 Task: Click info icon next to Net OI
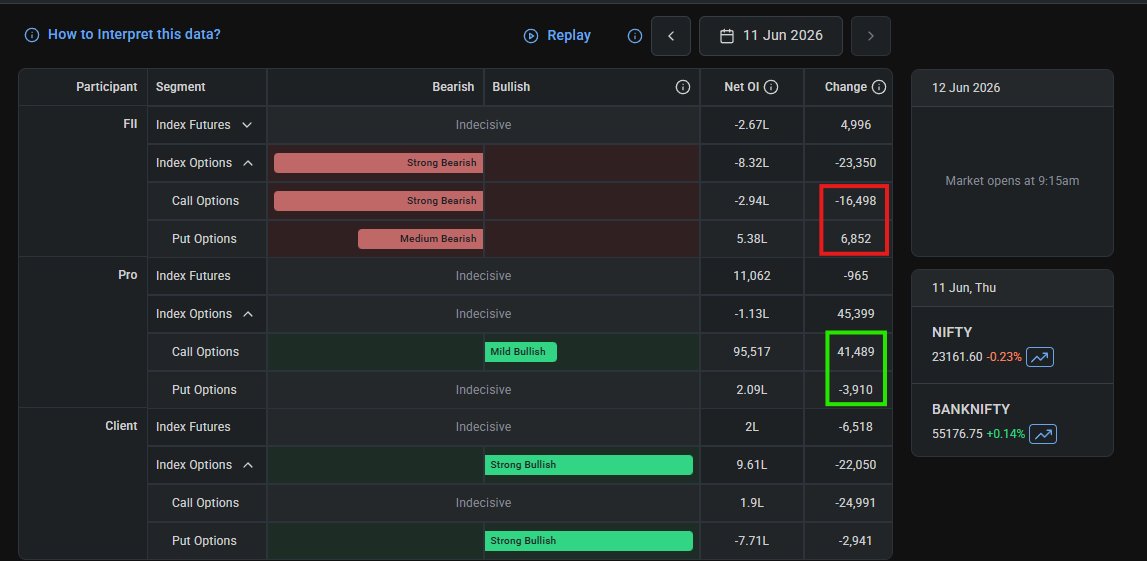click(771, 87)
